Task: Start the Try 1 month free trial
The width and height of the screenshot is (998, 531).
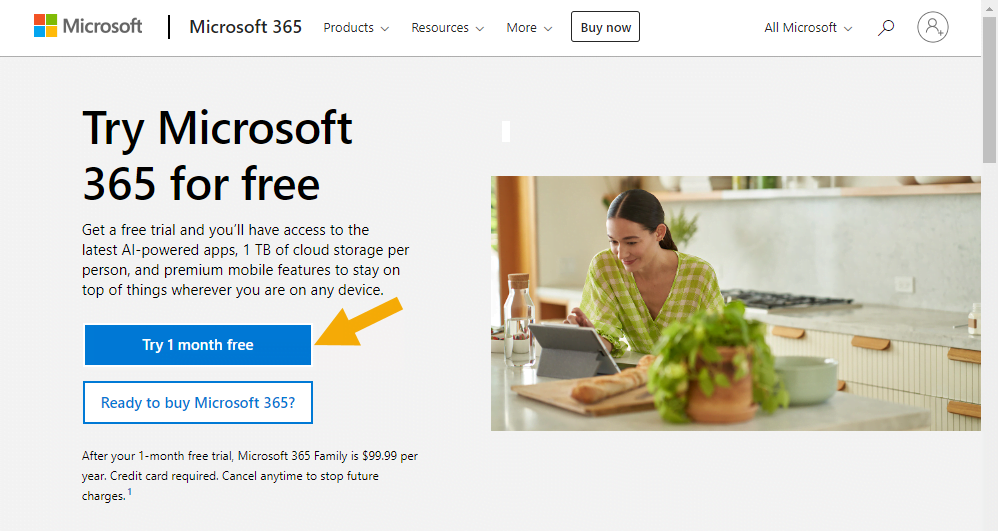Action: point(198,345)
